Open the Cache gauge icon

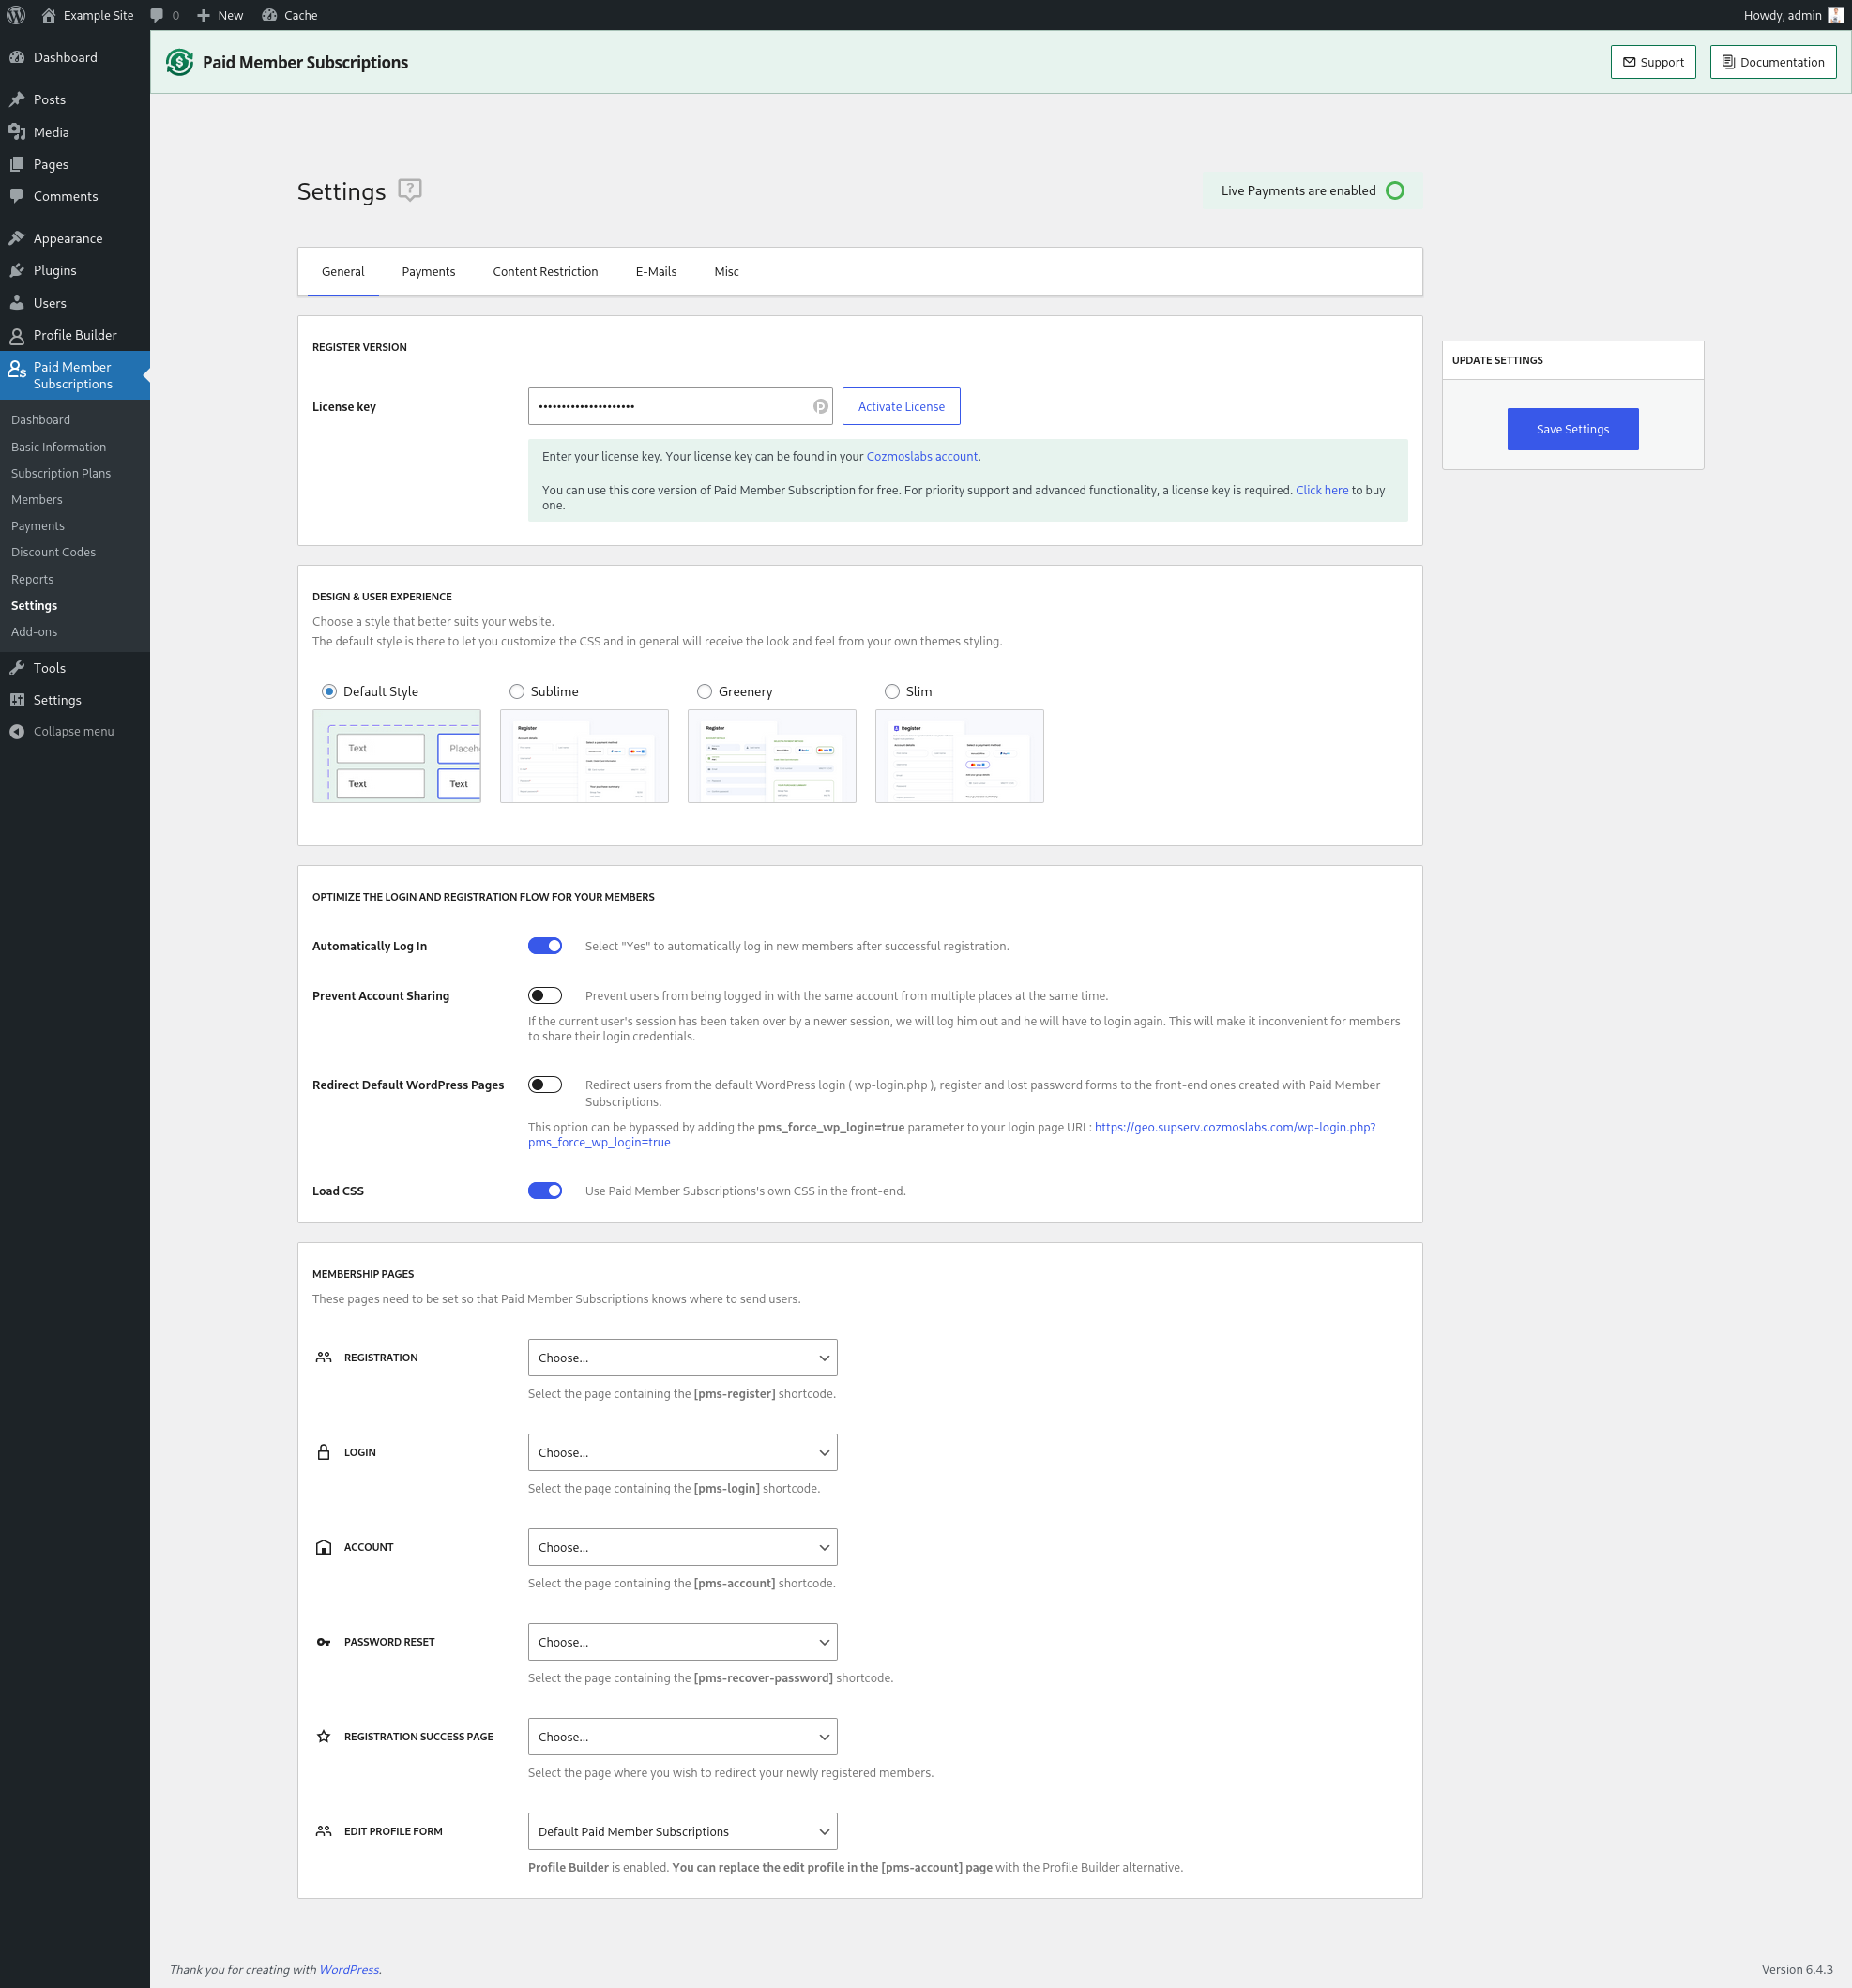[x=269, y=15]
